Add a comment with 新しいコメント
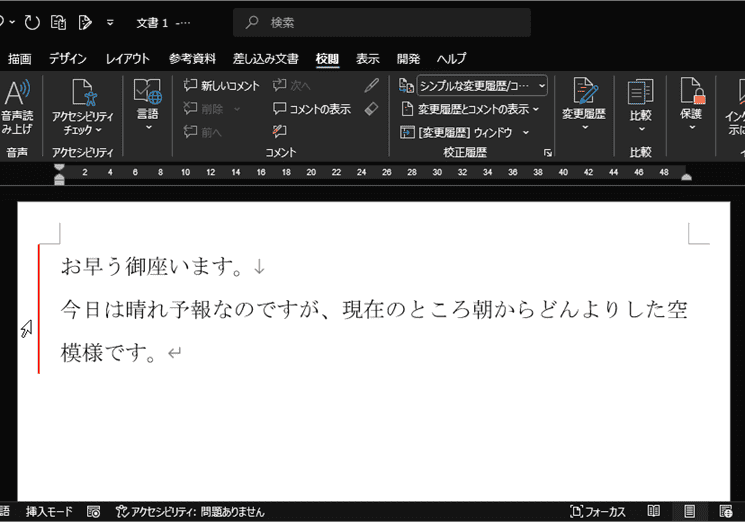 pyautogui.click(x=222, y=86)
